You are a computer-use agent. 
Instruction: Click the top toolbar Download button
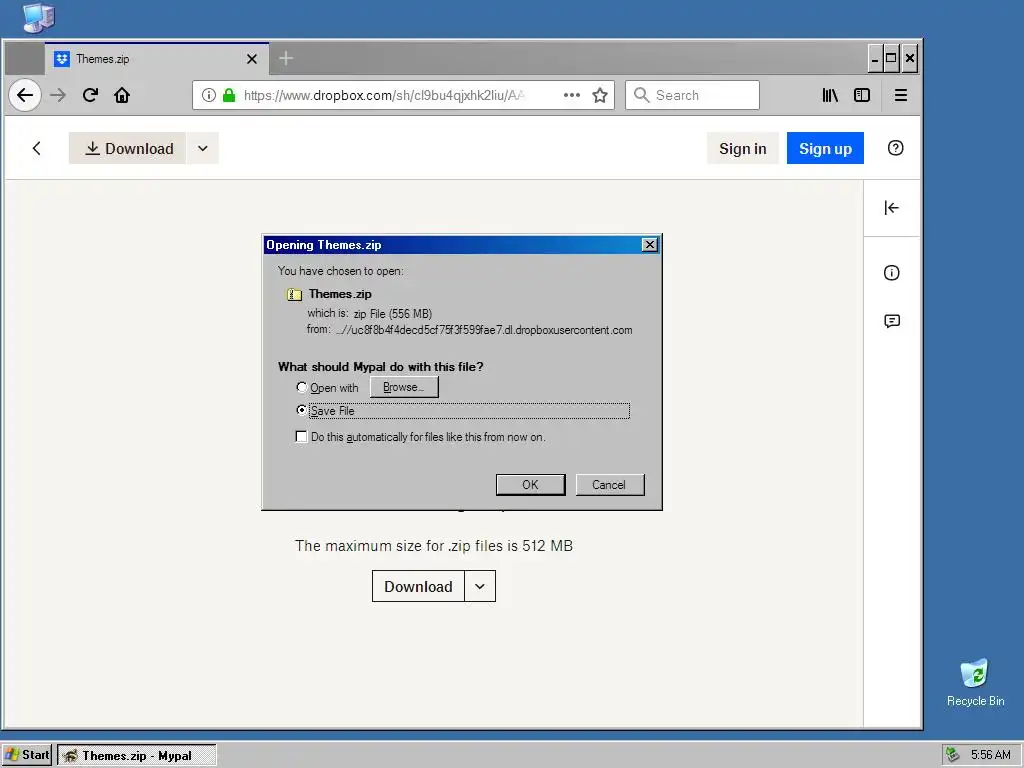pyautogui.click(x=128, y=148)
